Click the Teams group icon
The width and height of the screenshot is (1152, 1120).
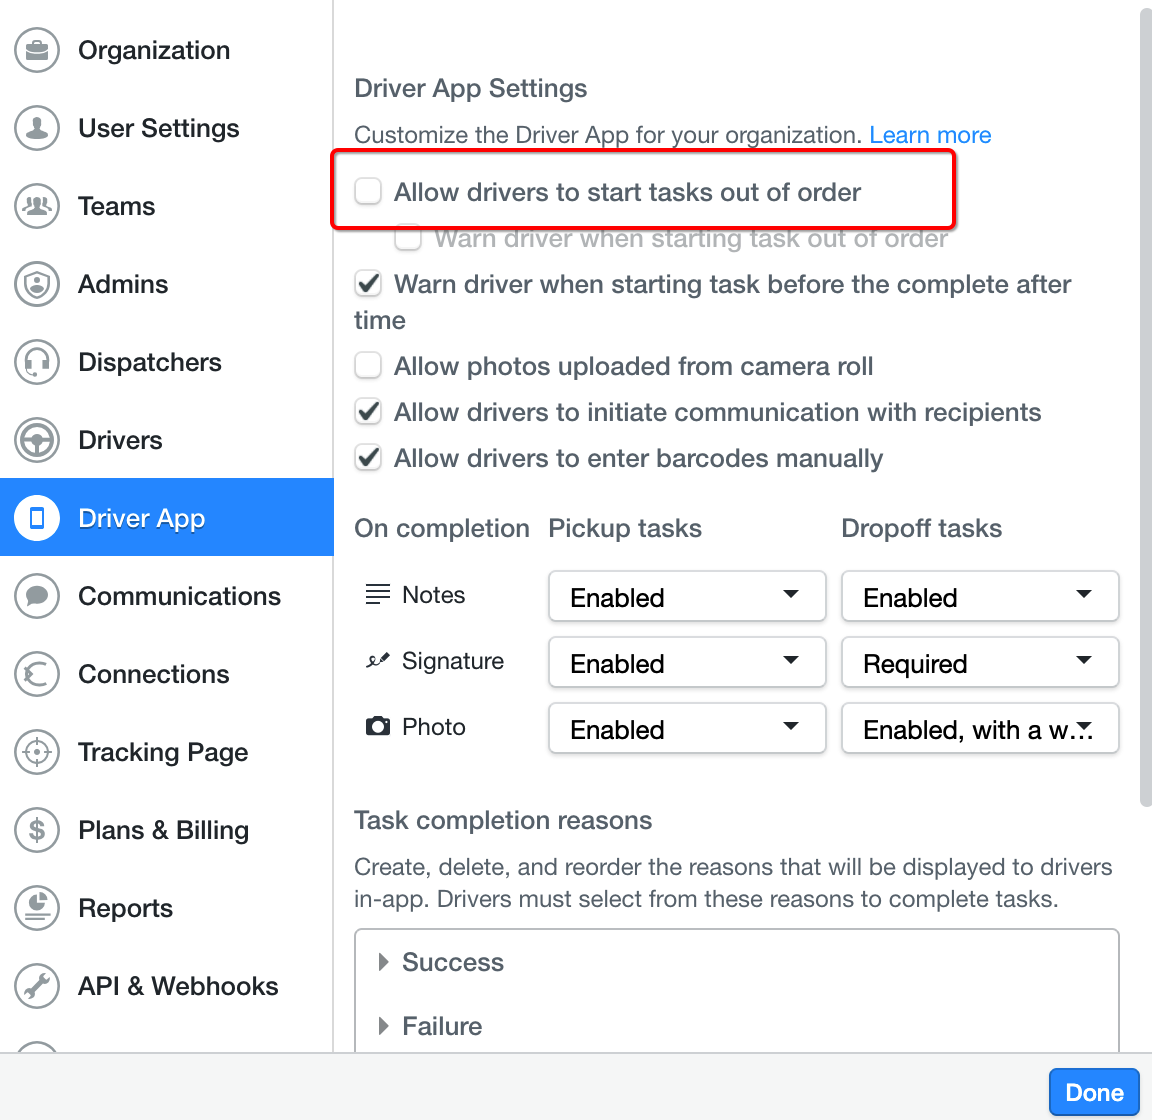(37, 206)
